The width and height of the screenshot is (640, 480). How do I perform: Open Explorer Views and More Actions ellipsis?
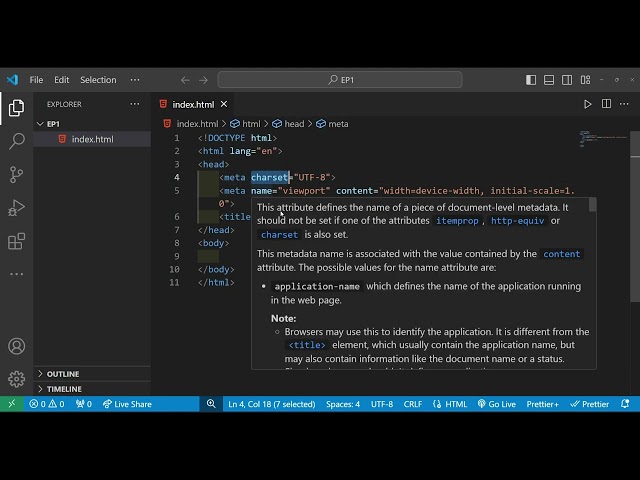coord(135,104)
